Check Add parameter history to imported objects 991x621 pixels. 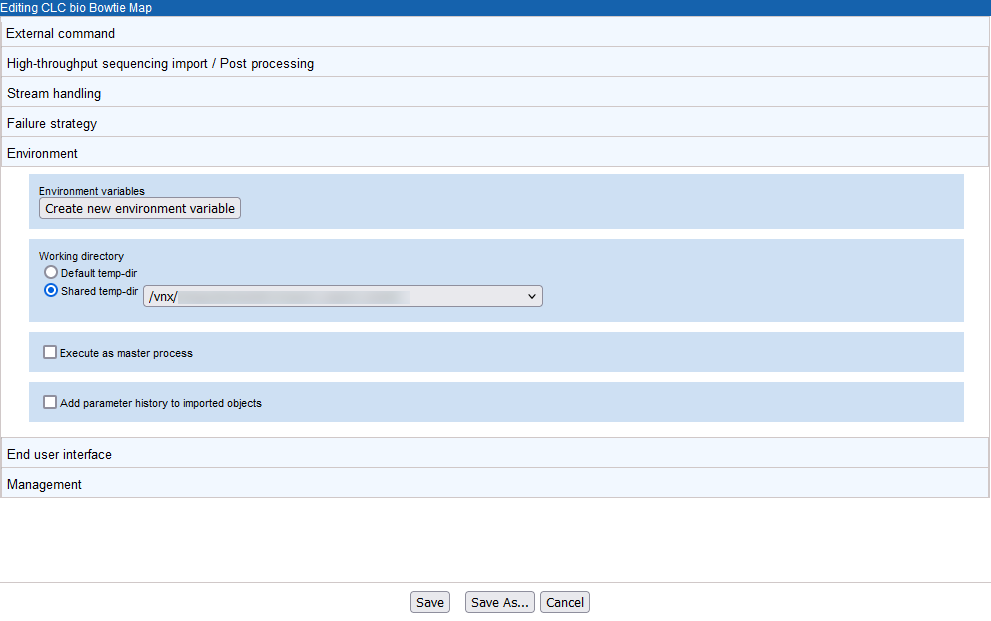point(50,402)
